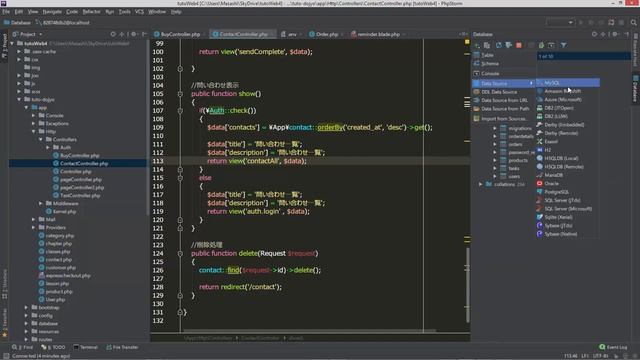Image resolution: width=640 pixels, height=360 pixels.
Task: Choose Data Source from URL entry
Action: click(x=504, y=100)
